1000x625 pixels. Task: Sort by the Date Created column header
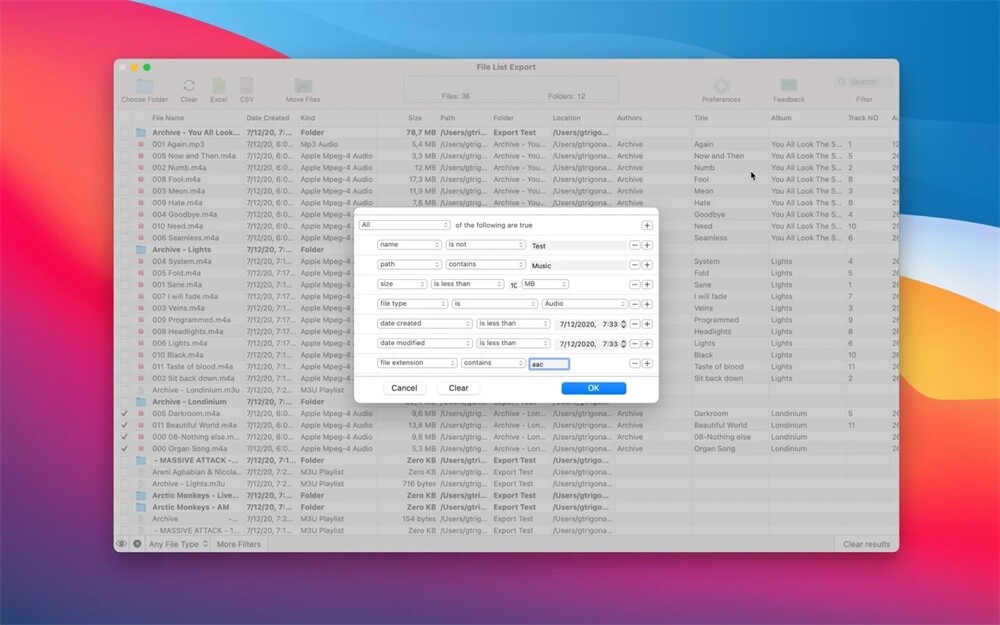coord(268,118)
